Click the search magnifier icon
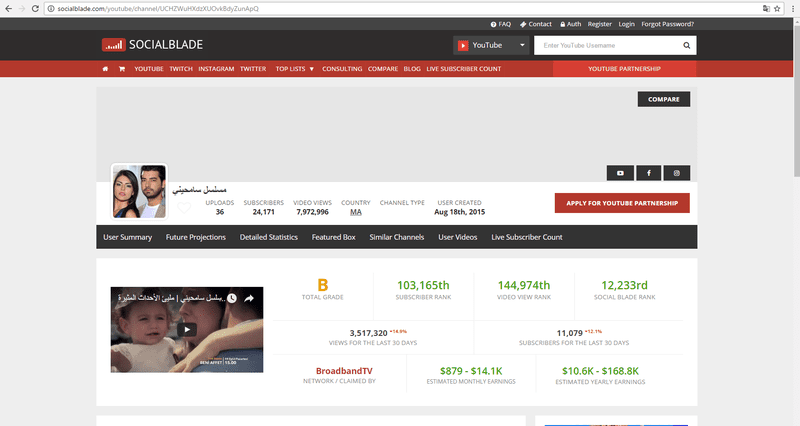 point(686,46)
